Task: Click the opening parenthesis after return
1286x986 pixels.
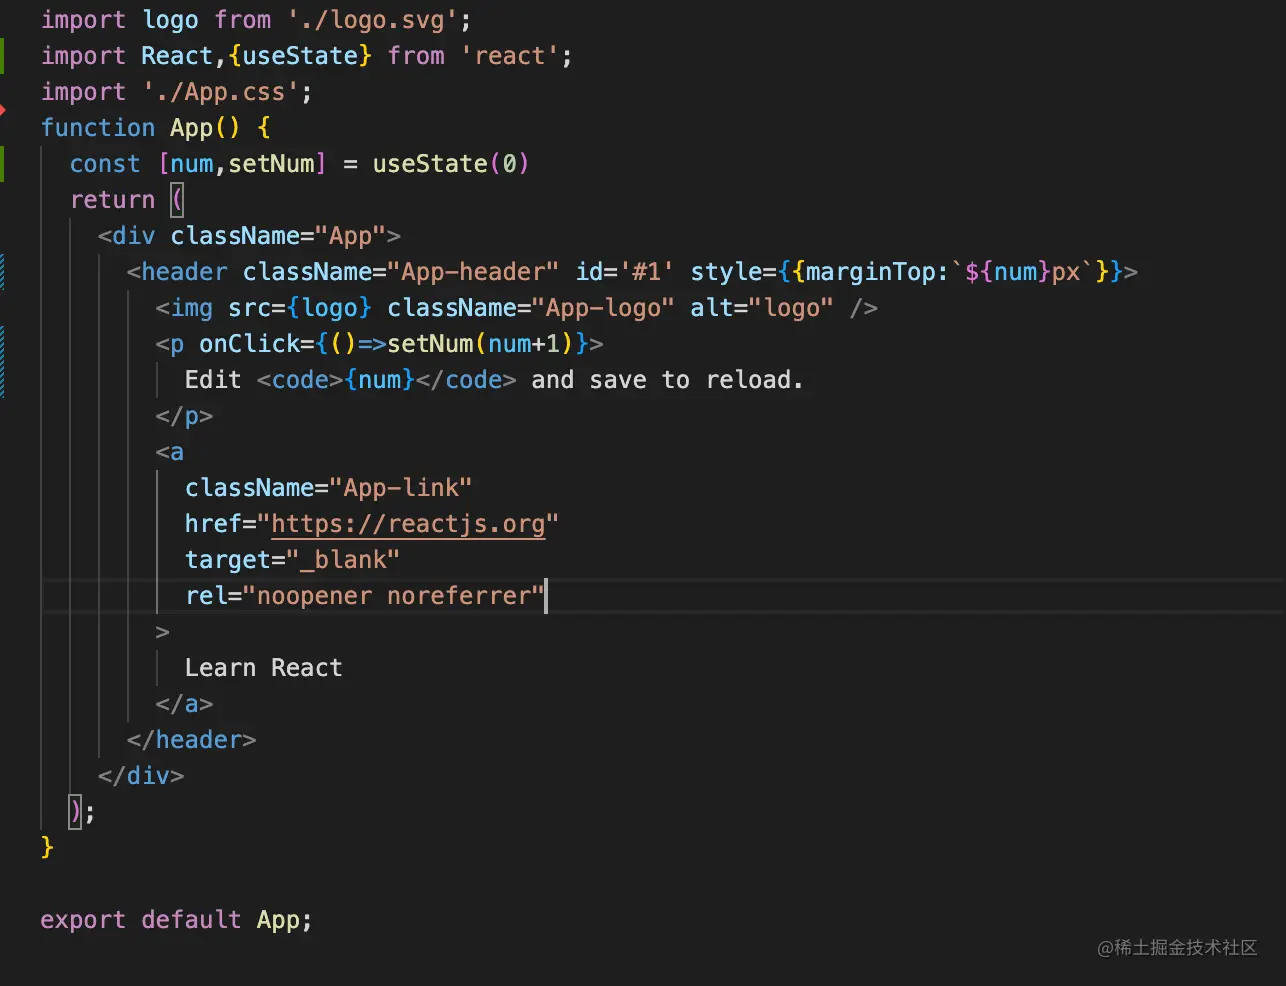Action: click(x=177, y=200)
